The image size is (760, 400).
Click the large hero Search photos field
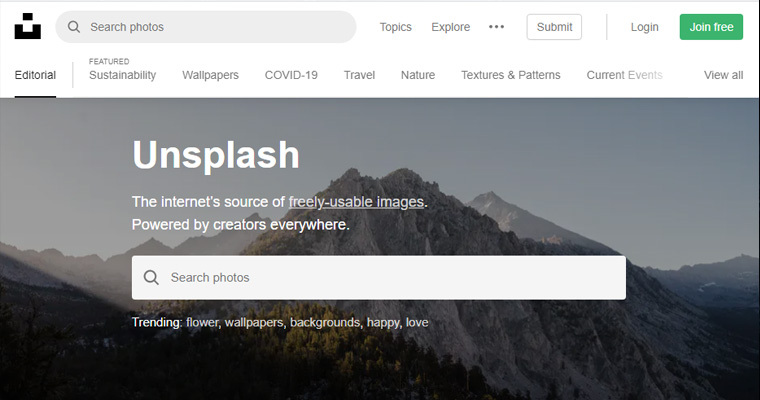point(379,277)
